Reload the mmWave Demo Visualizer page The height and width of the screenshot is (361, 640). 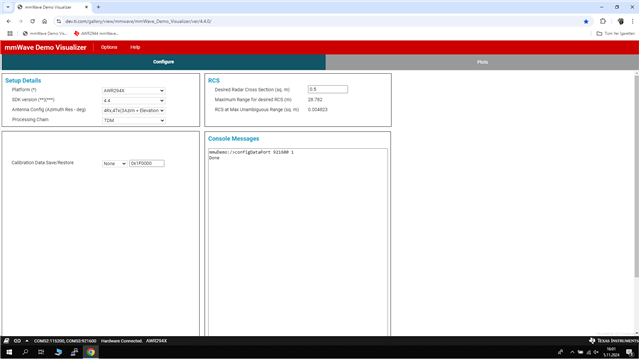pyautogui.click(x=32, y=21)
